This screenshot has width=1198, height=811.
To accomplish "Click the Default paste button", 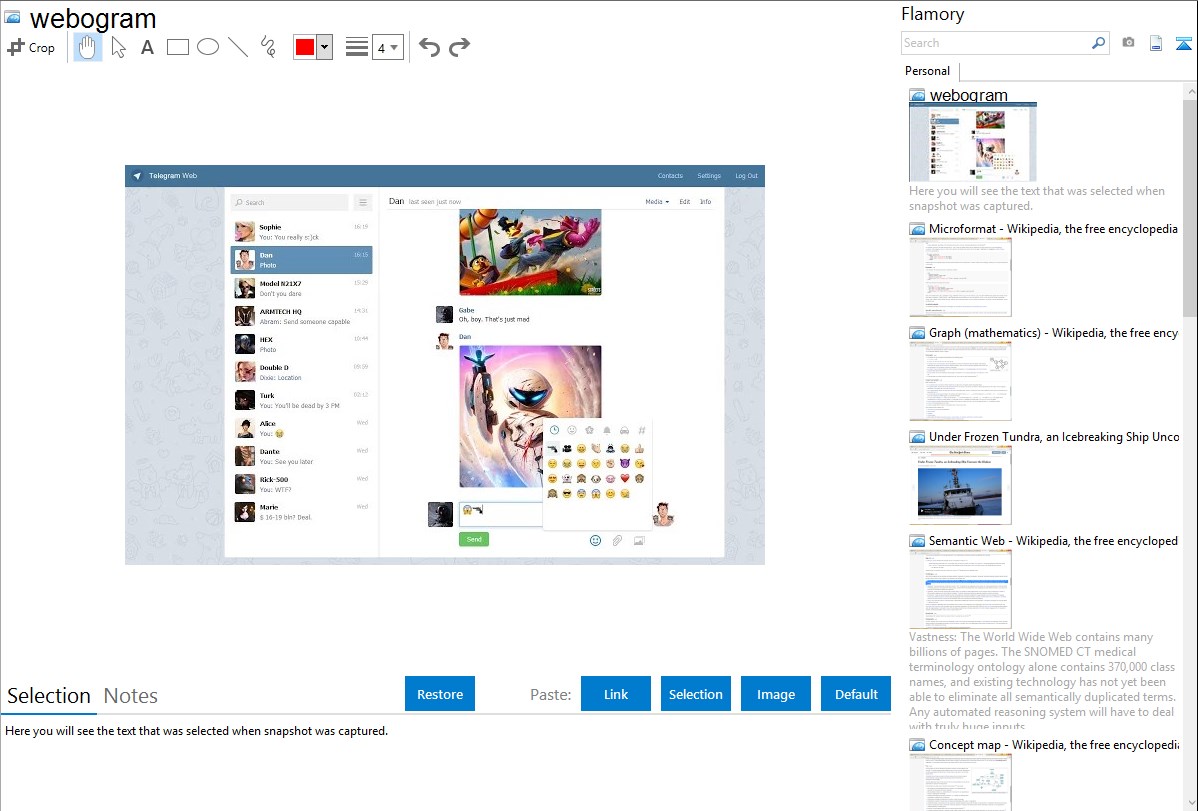I will 856,694.
